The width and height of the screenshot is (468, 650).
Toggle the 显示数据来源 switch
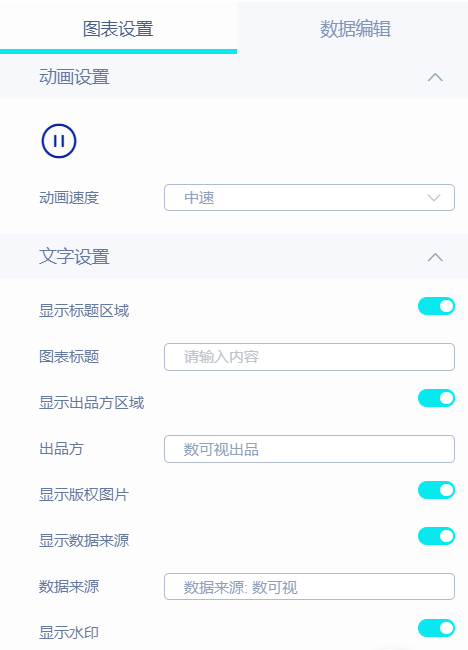pos(436,536)
